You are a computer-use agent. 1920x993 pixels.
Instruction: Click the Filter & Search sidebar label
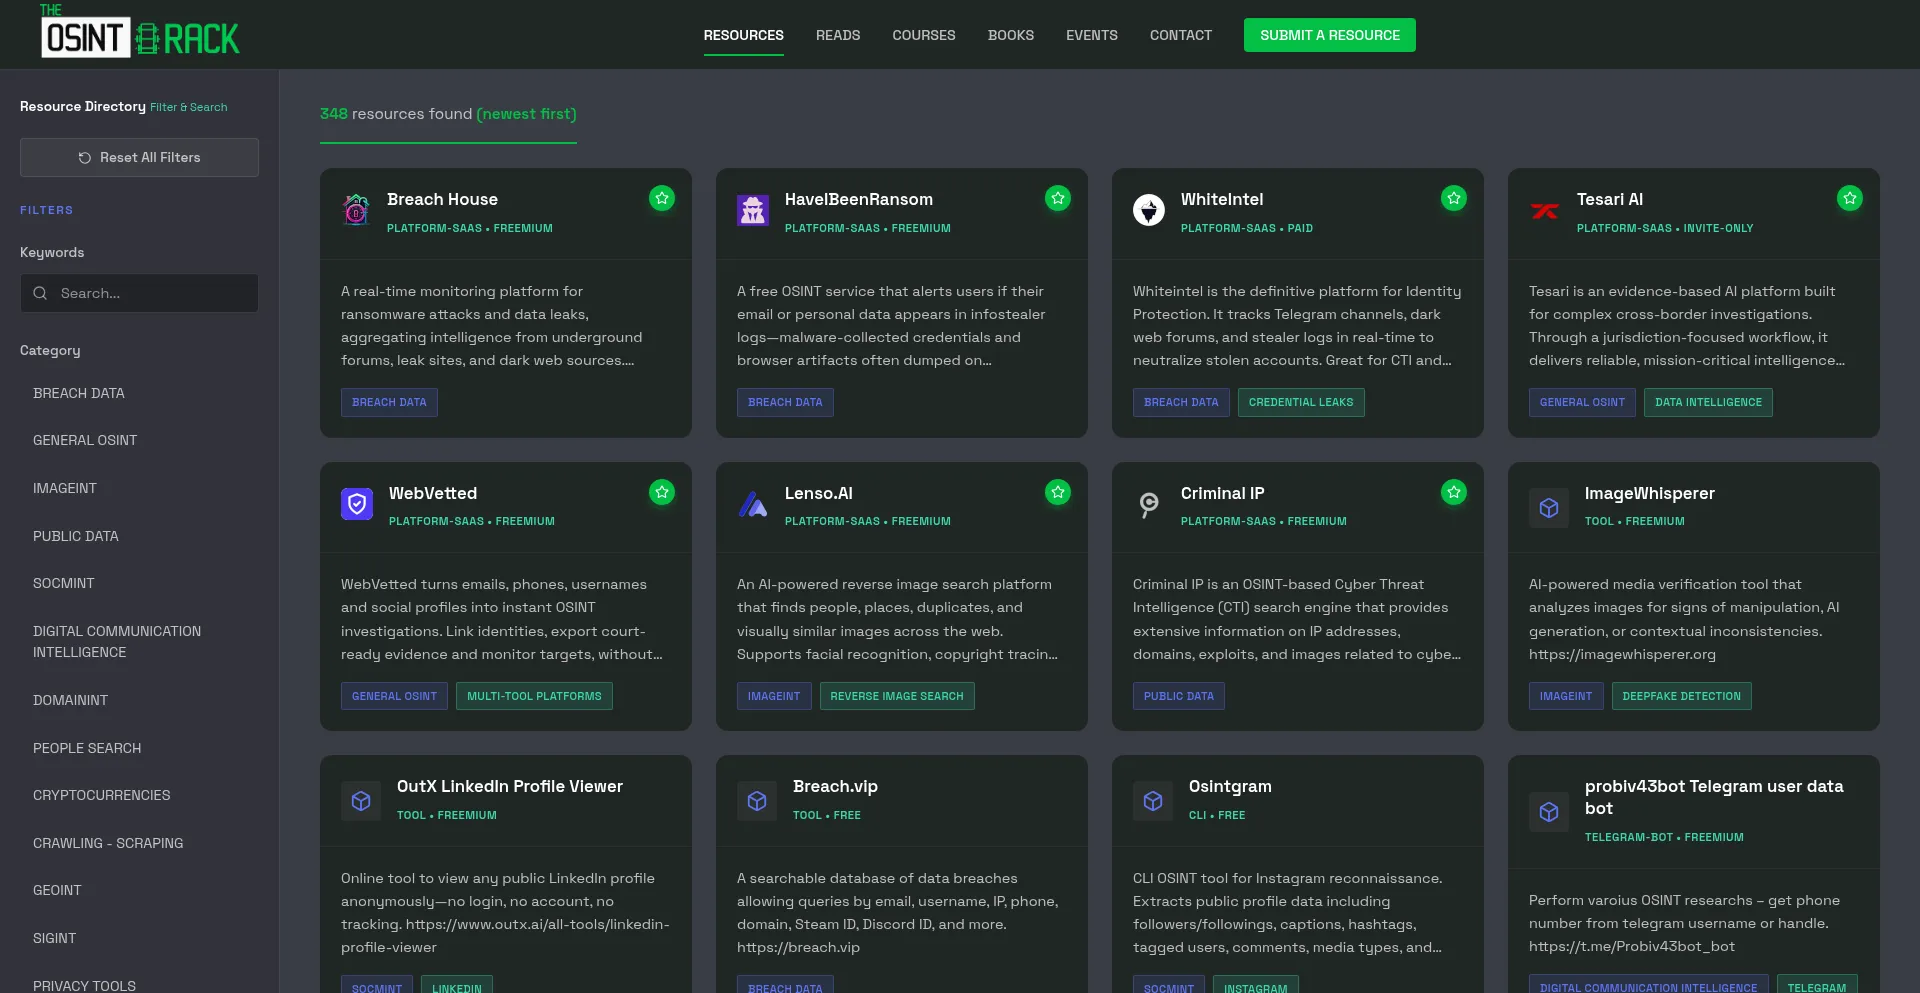click(x=189, y=107)
